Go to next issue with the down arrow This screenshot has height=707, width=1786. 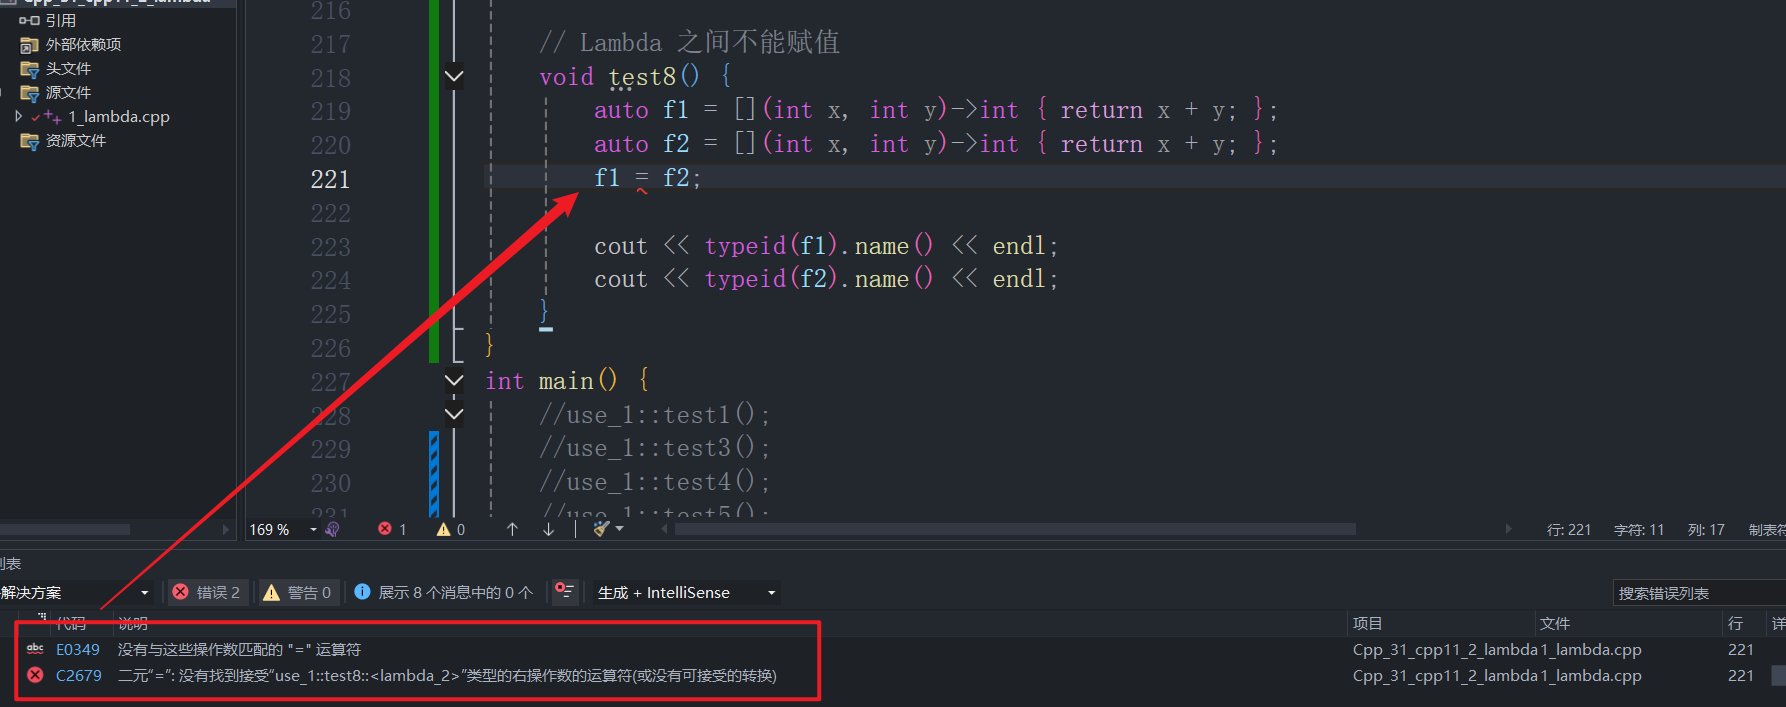[x=548, y=529]
